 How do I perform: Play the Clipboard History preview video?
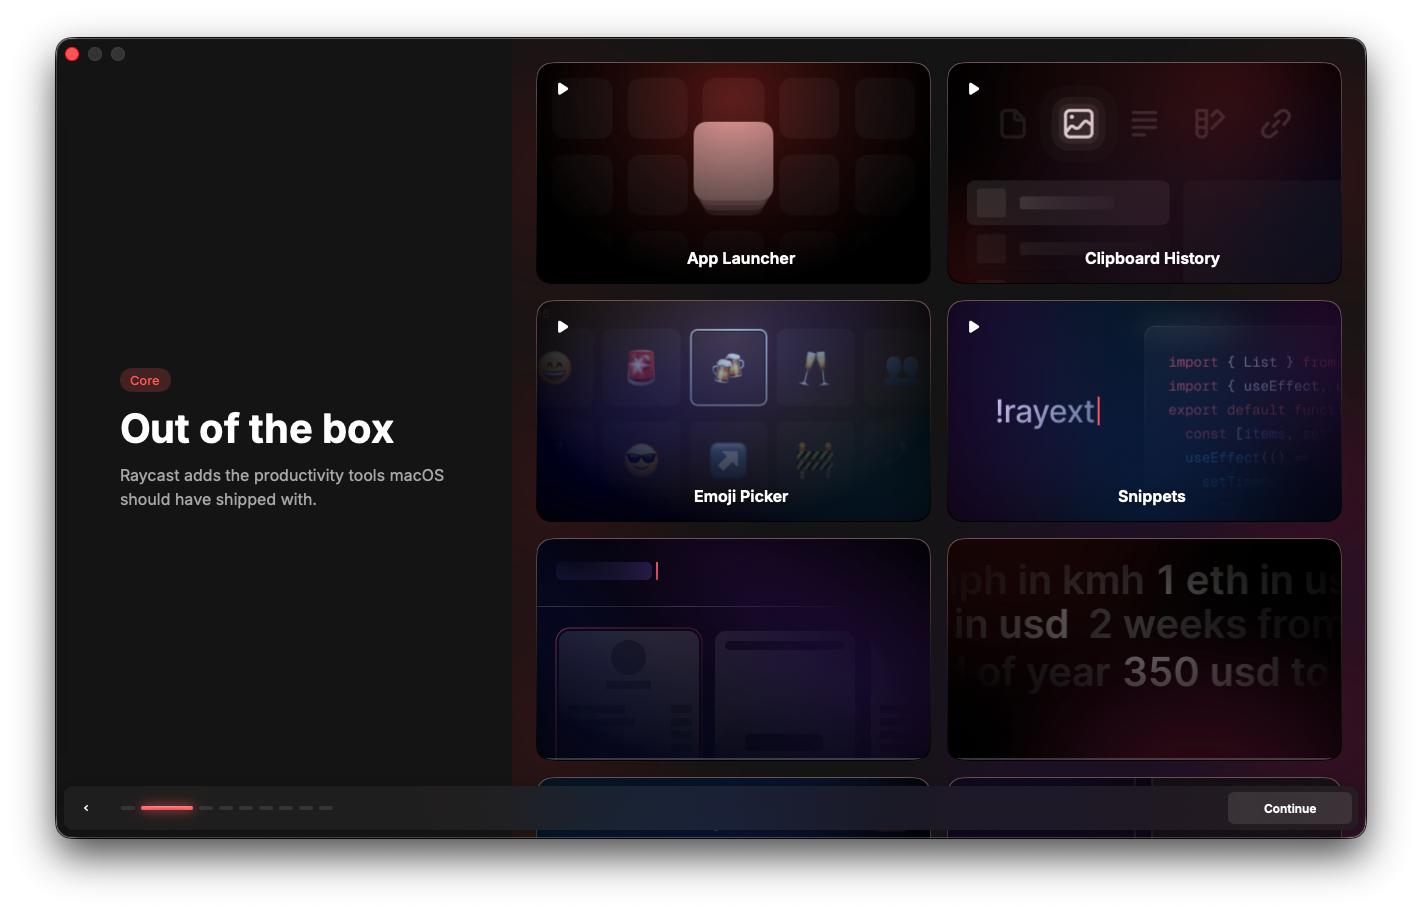pos(974,89)
